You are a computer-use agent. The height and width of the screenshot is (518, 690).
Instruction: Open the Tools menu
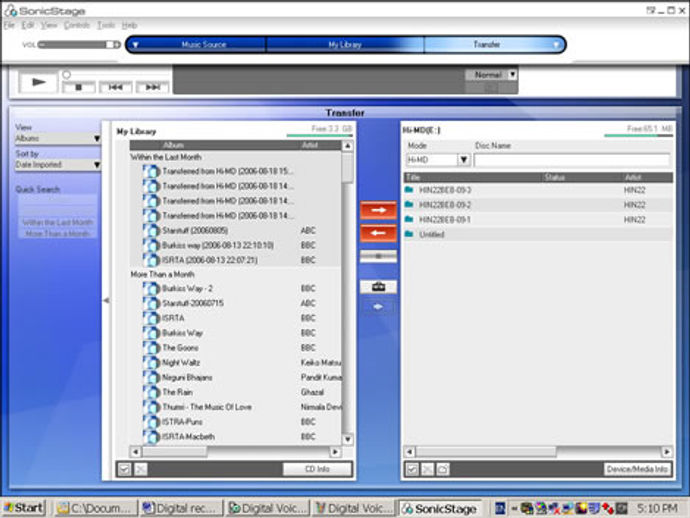pos(106,25)
